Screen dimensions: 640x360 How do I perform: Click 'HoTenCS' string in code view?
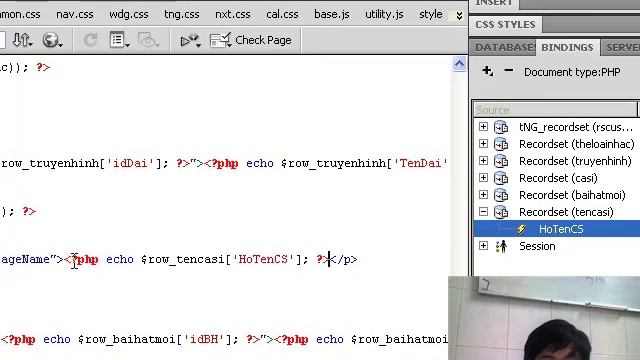(263, 260)
